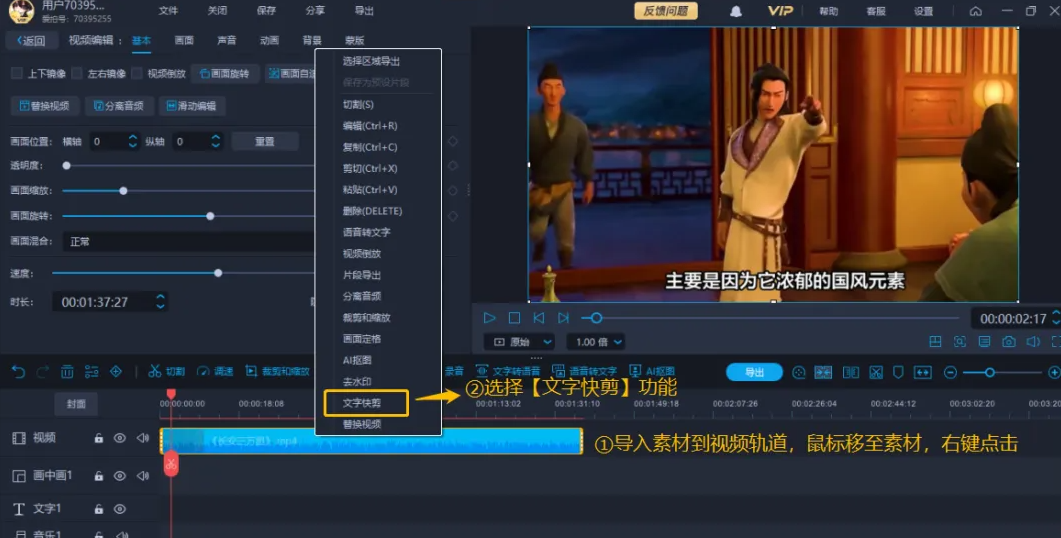Click the 替换视频 button
Screen dimensions: 1061x538
[x=45, y=106]
